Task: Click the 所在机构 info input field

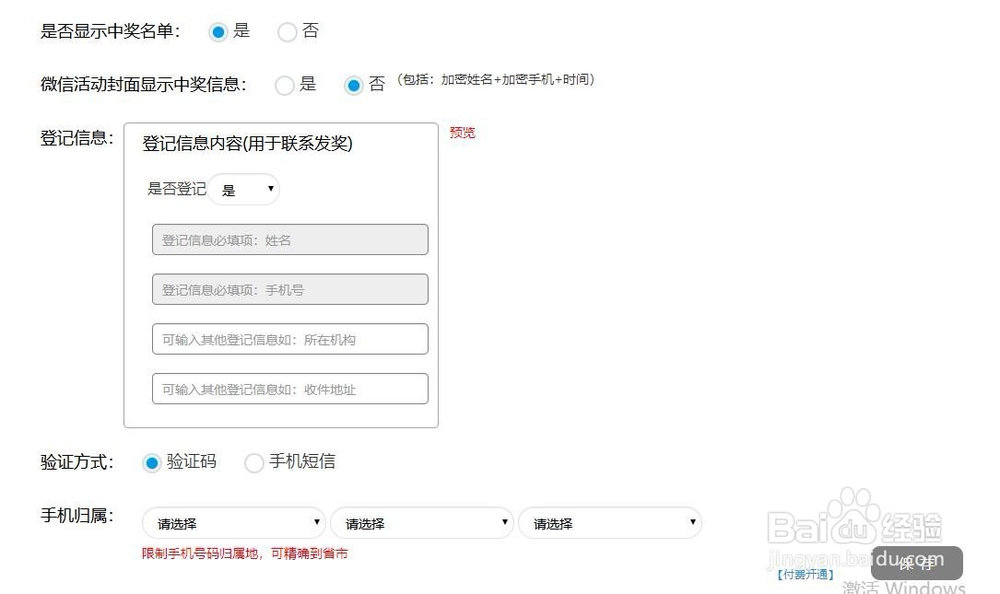Action: coord(288,339)
